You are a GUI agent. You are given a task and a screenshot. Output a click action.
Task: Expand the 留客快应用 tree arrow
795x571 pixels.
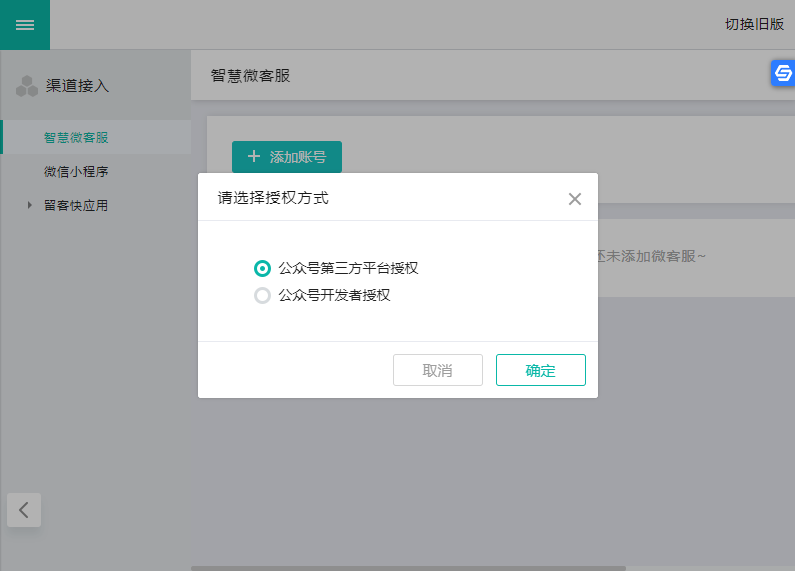pyautogui.click(x=29, y=206)
